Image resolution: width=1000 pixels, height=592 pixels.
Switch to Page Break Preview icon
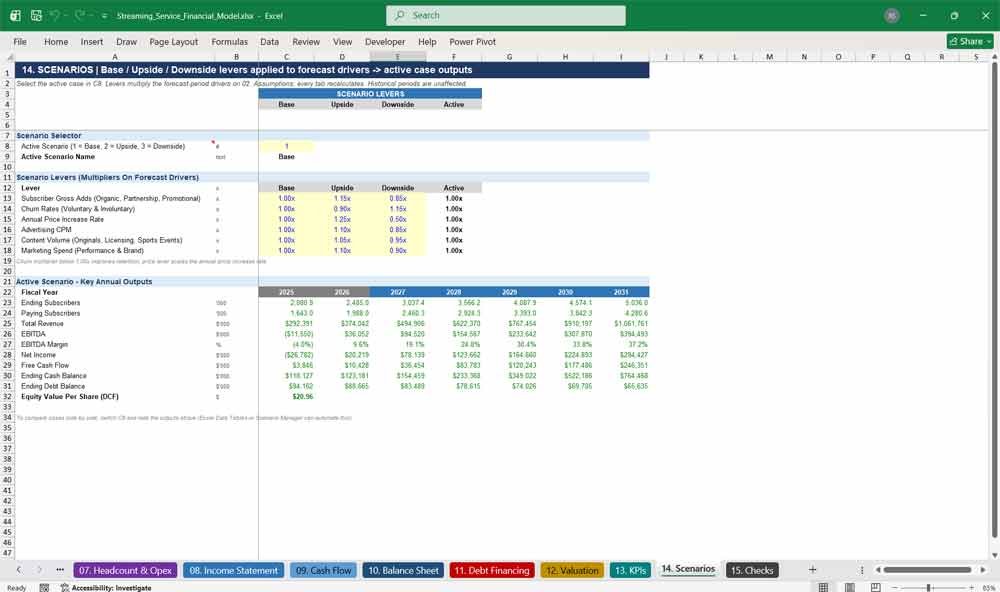876,587
